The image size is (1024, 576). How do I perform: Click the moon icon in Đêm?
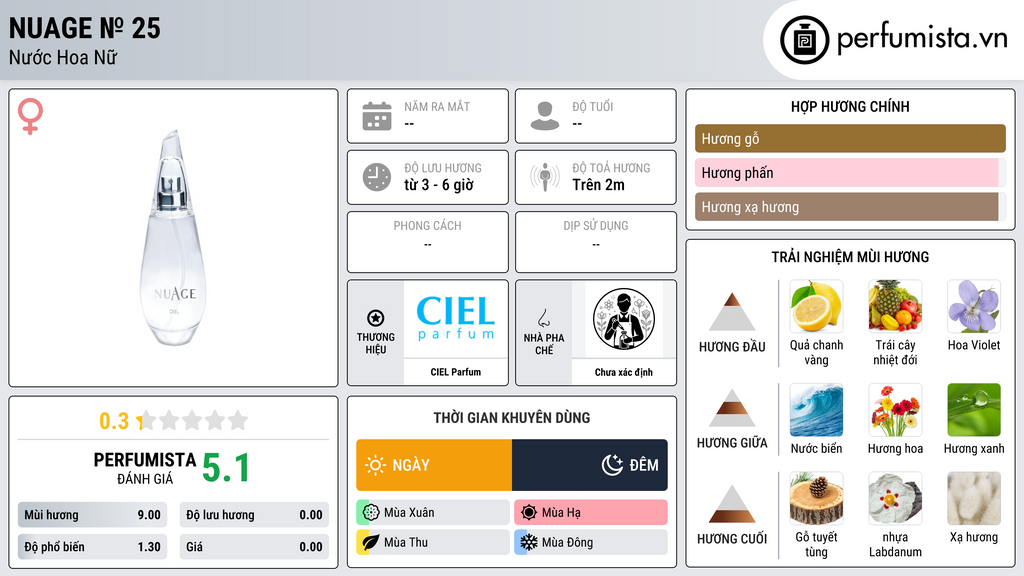[x=612, y=465]
